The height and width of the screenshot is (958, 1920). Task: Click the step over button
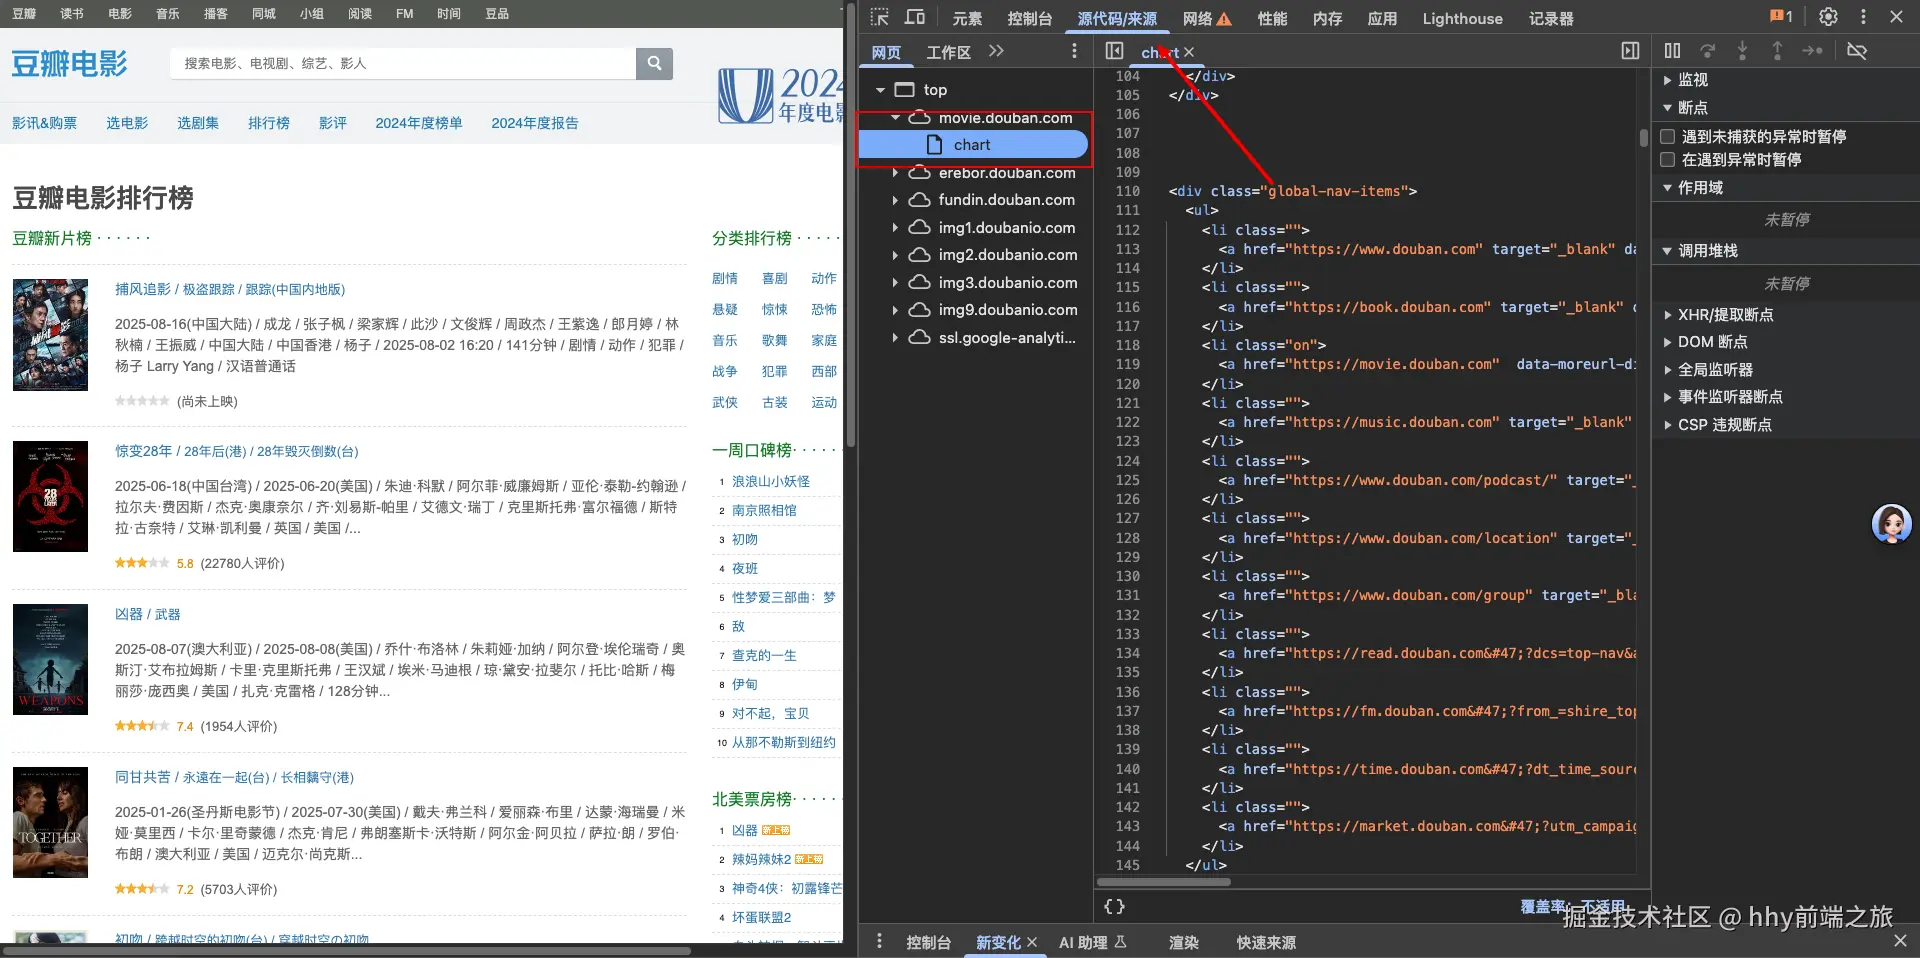click(x=1708, y=51)
